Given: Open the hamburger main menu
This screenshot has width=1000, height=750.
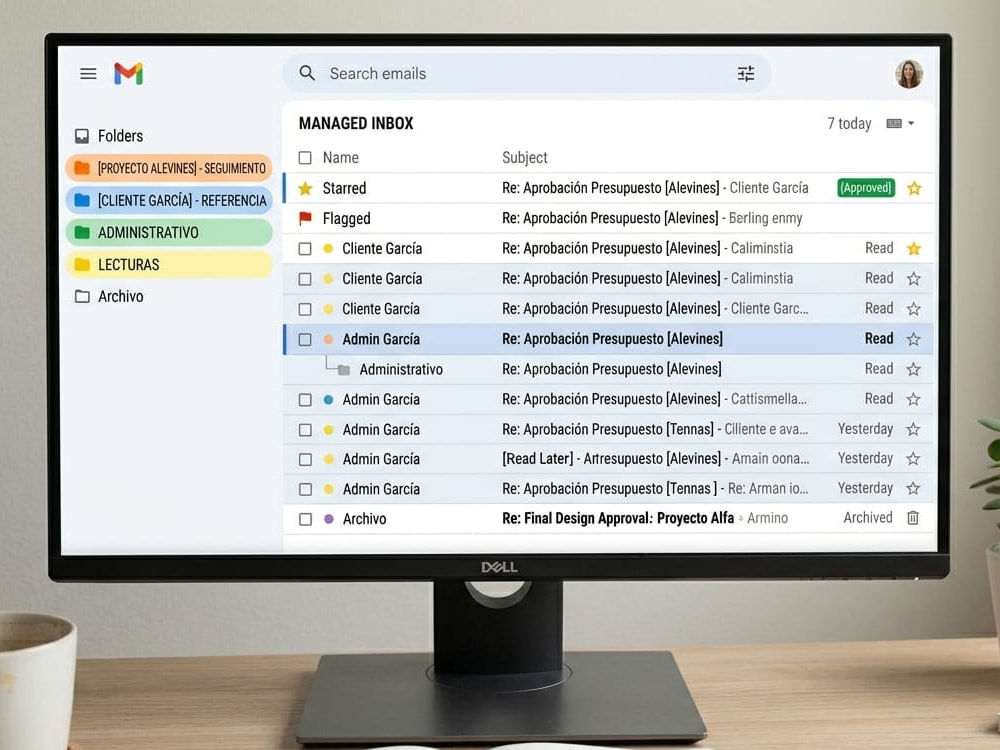Looking at the screenshot, I should point(88,73).
